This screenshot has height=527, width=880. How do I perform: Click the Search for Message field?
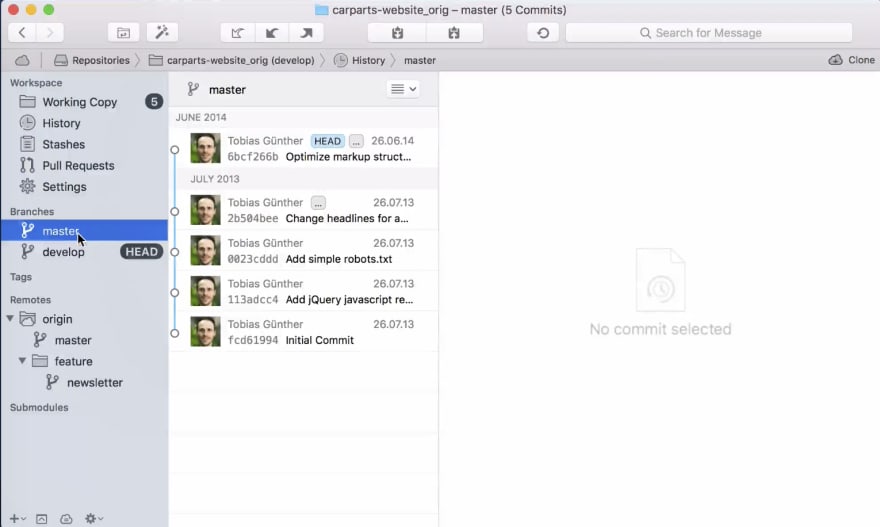click(708, 33)
